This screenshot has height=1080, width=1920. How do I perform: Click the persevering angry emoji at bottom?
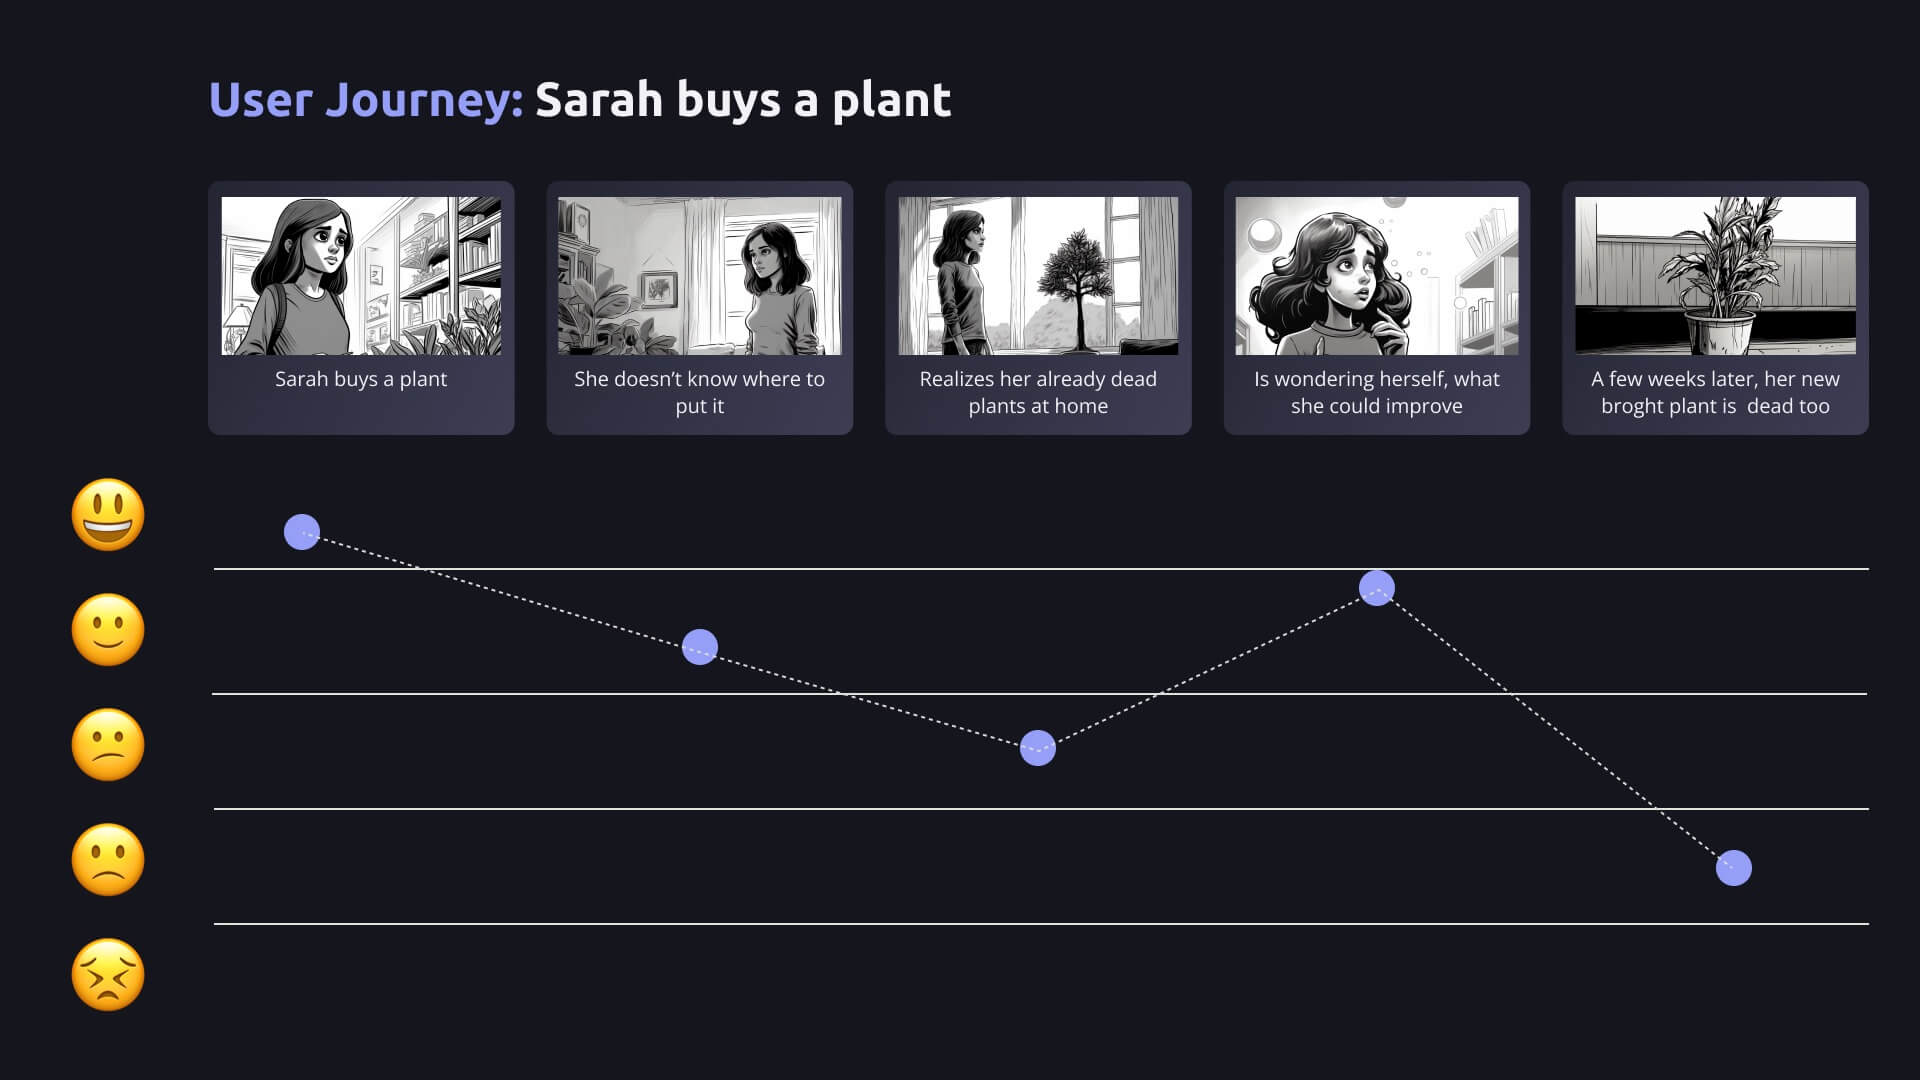click(108, 975)
